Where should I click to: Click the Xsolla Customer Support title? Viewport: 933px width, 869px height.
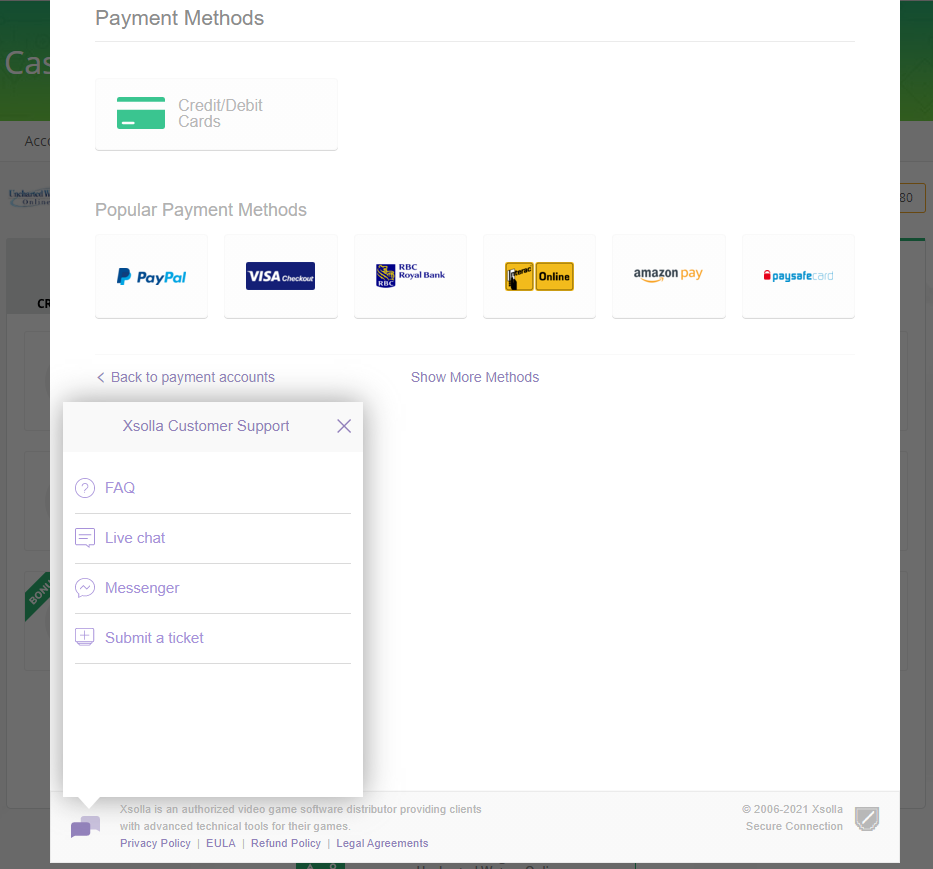click(206, 426)
